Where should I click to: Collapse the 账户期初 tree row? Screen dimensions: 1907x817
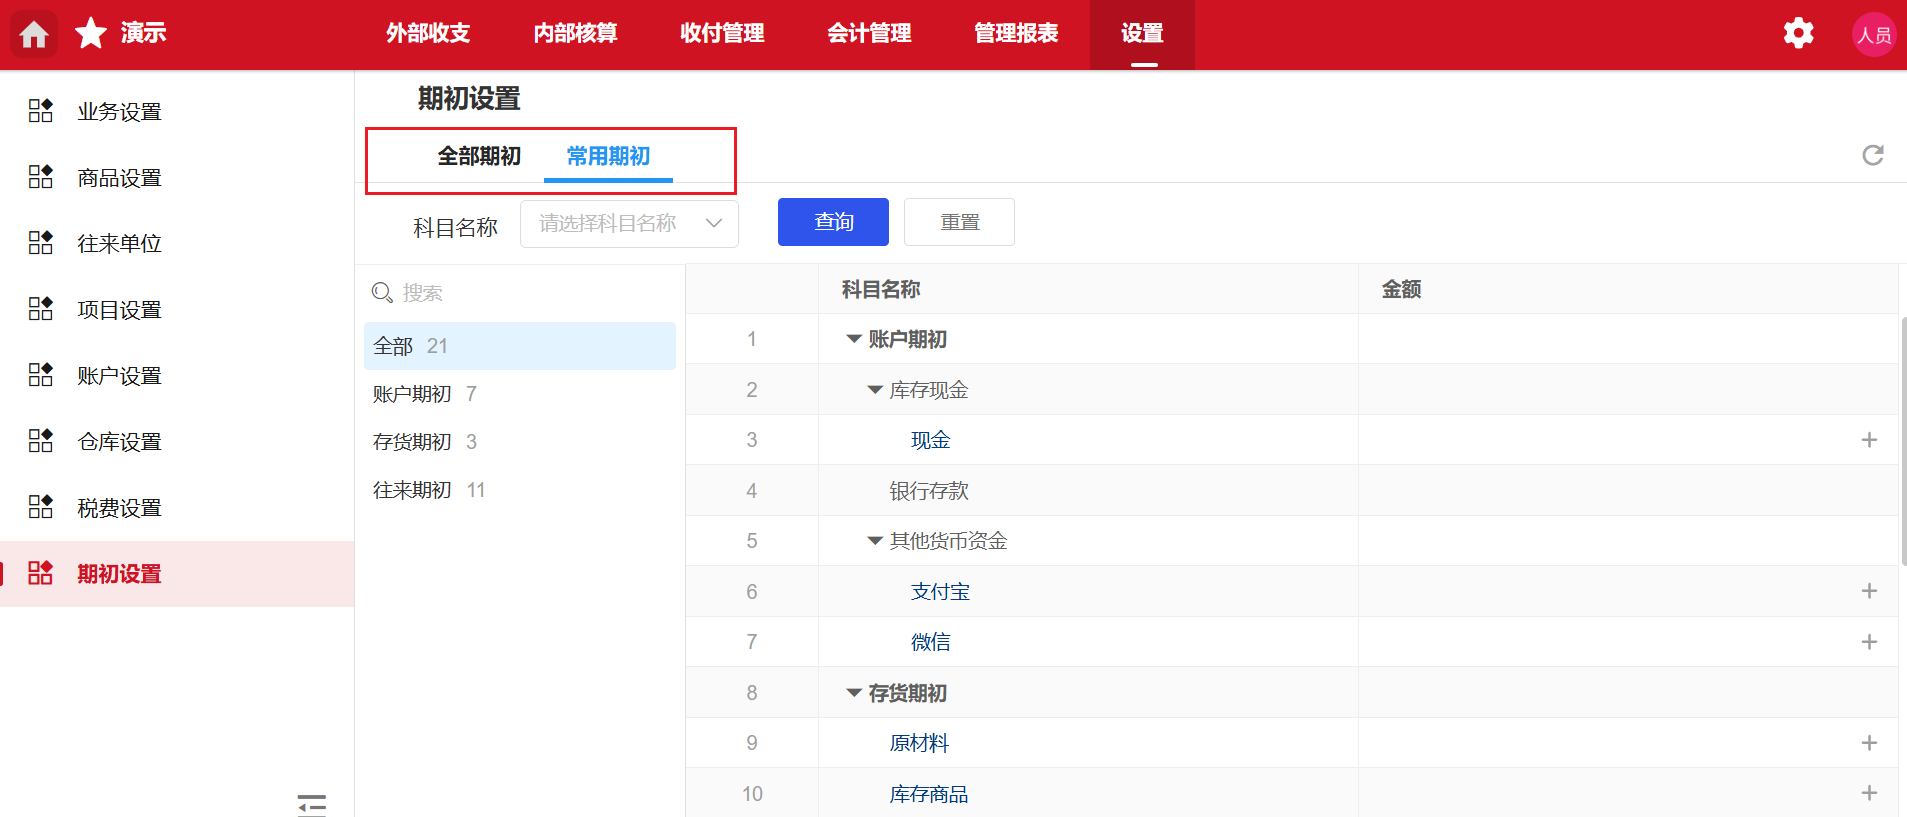854,339
